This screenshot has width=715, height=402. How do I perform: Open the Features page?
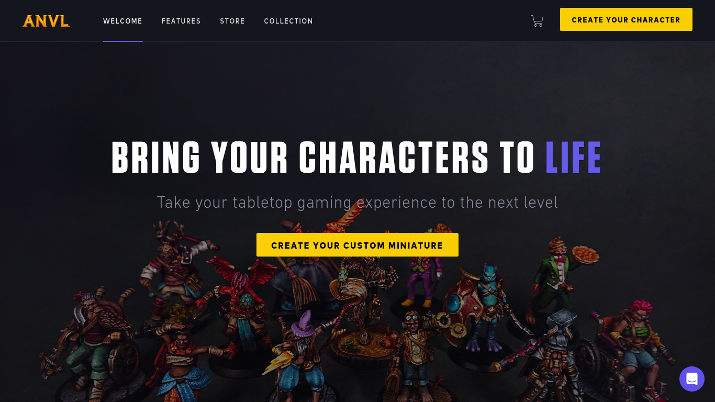181,21
